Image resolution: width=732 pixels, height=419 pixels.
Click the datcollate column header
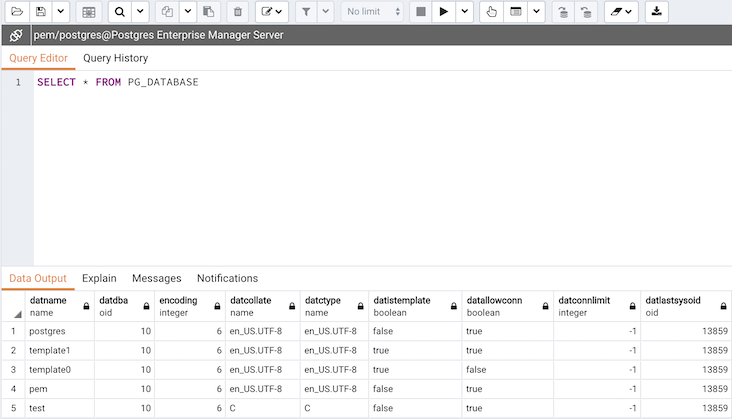coord(263,307)
